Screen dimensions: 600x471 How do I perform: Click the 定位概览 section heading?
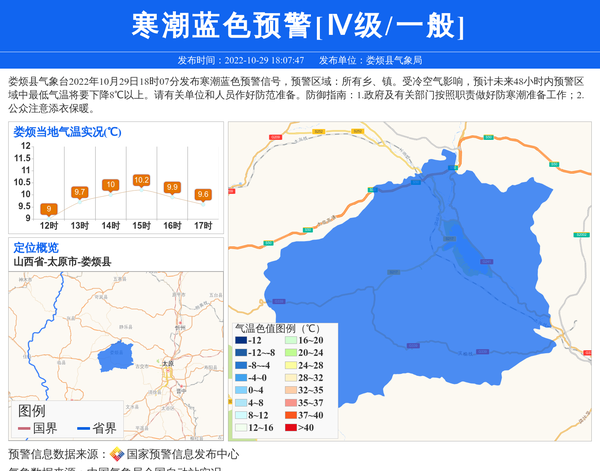point(36,247)
